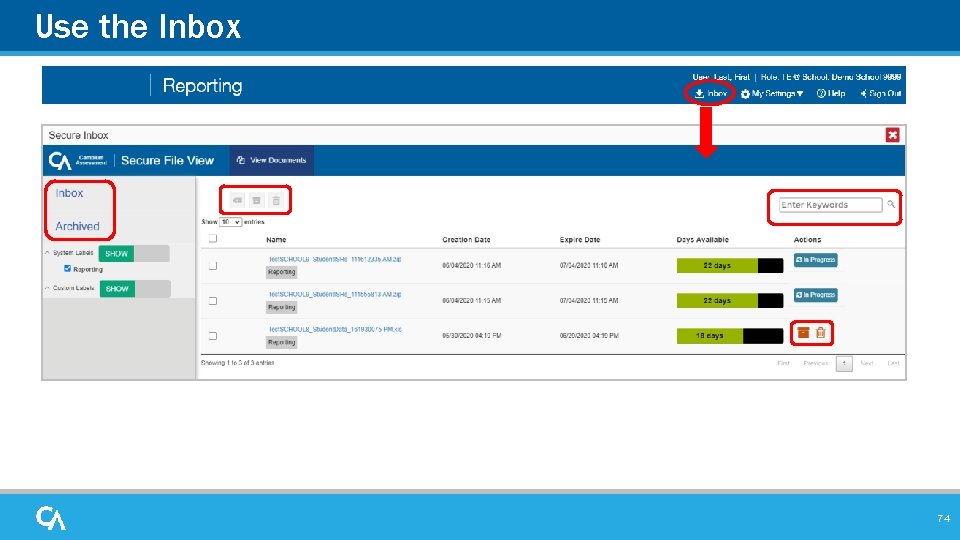The height and width of the screenshot is (540, 960).
Task: Uncheck the Reporting system label checkbox
Action: tap(67, 268)
